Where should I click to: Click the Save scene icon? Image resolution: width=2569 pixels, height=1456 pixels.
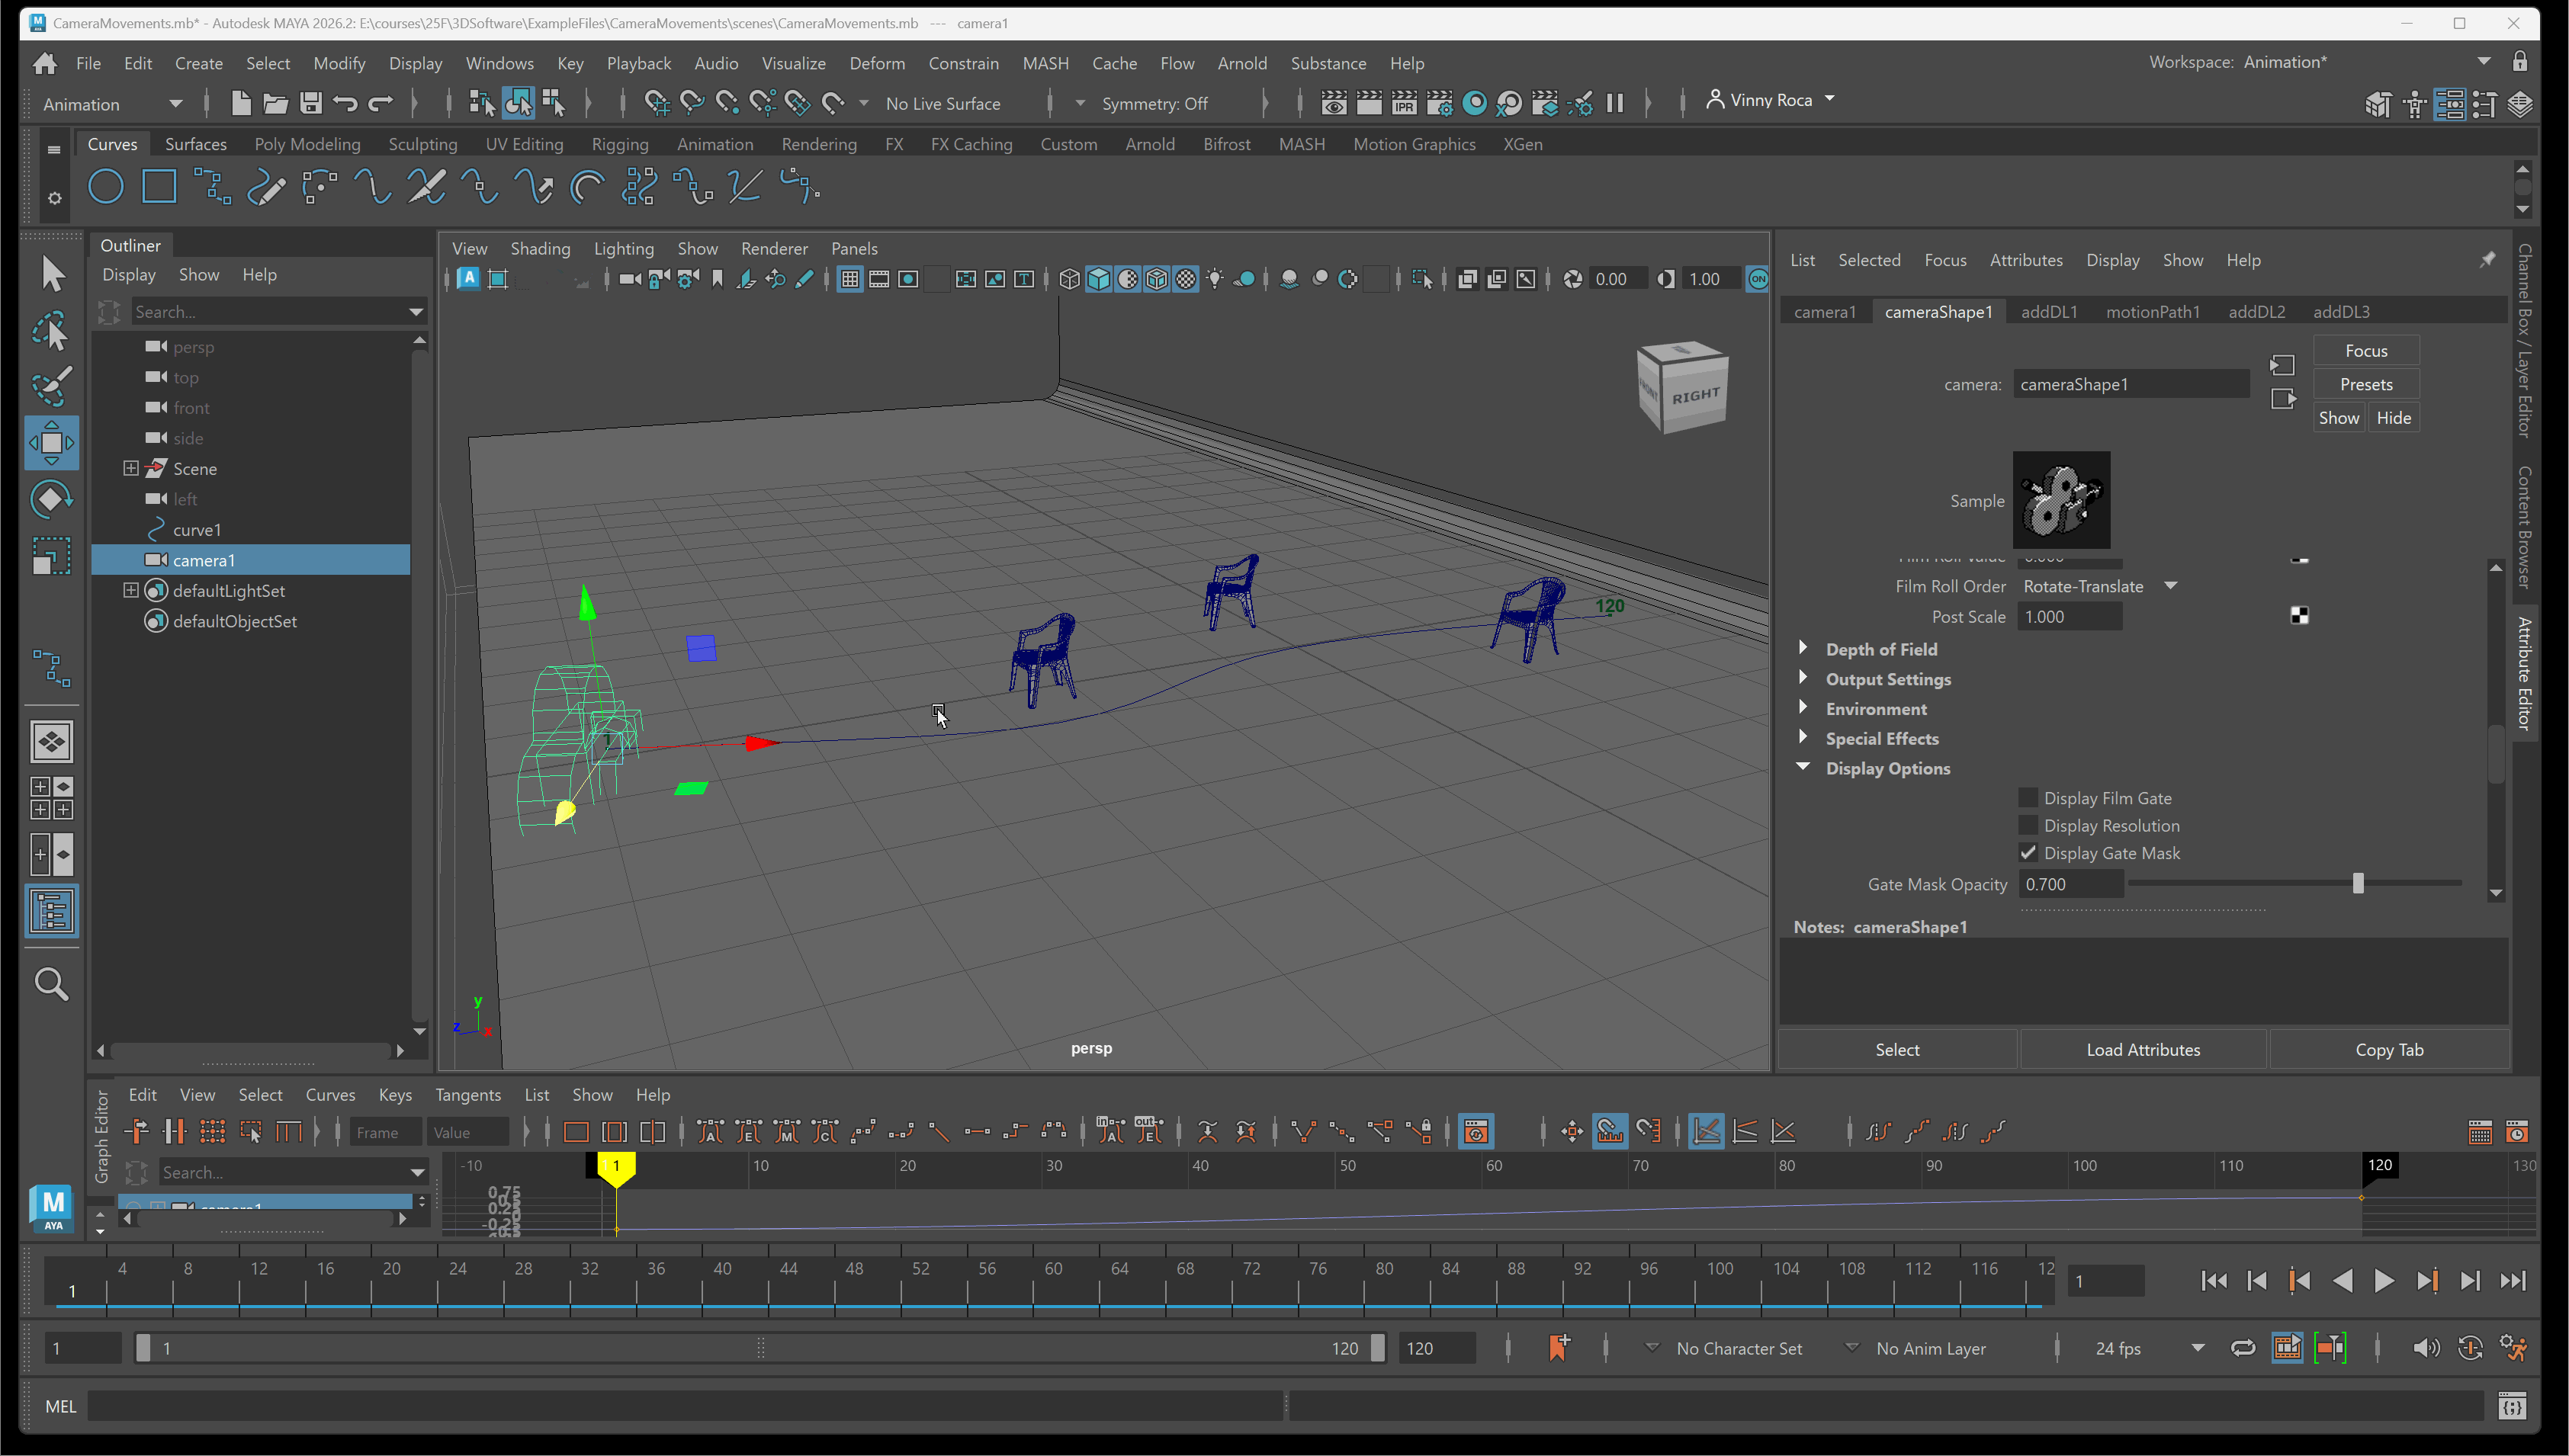pos(311,103)
